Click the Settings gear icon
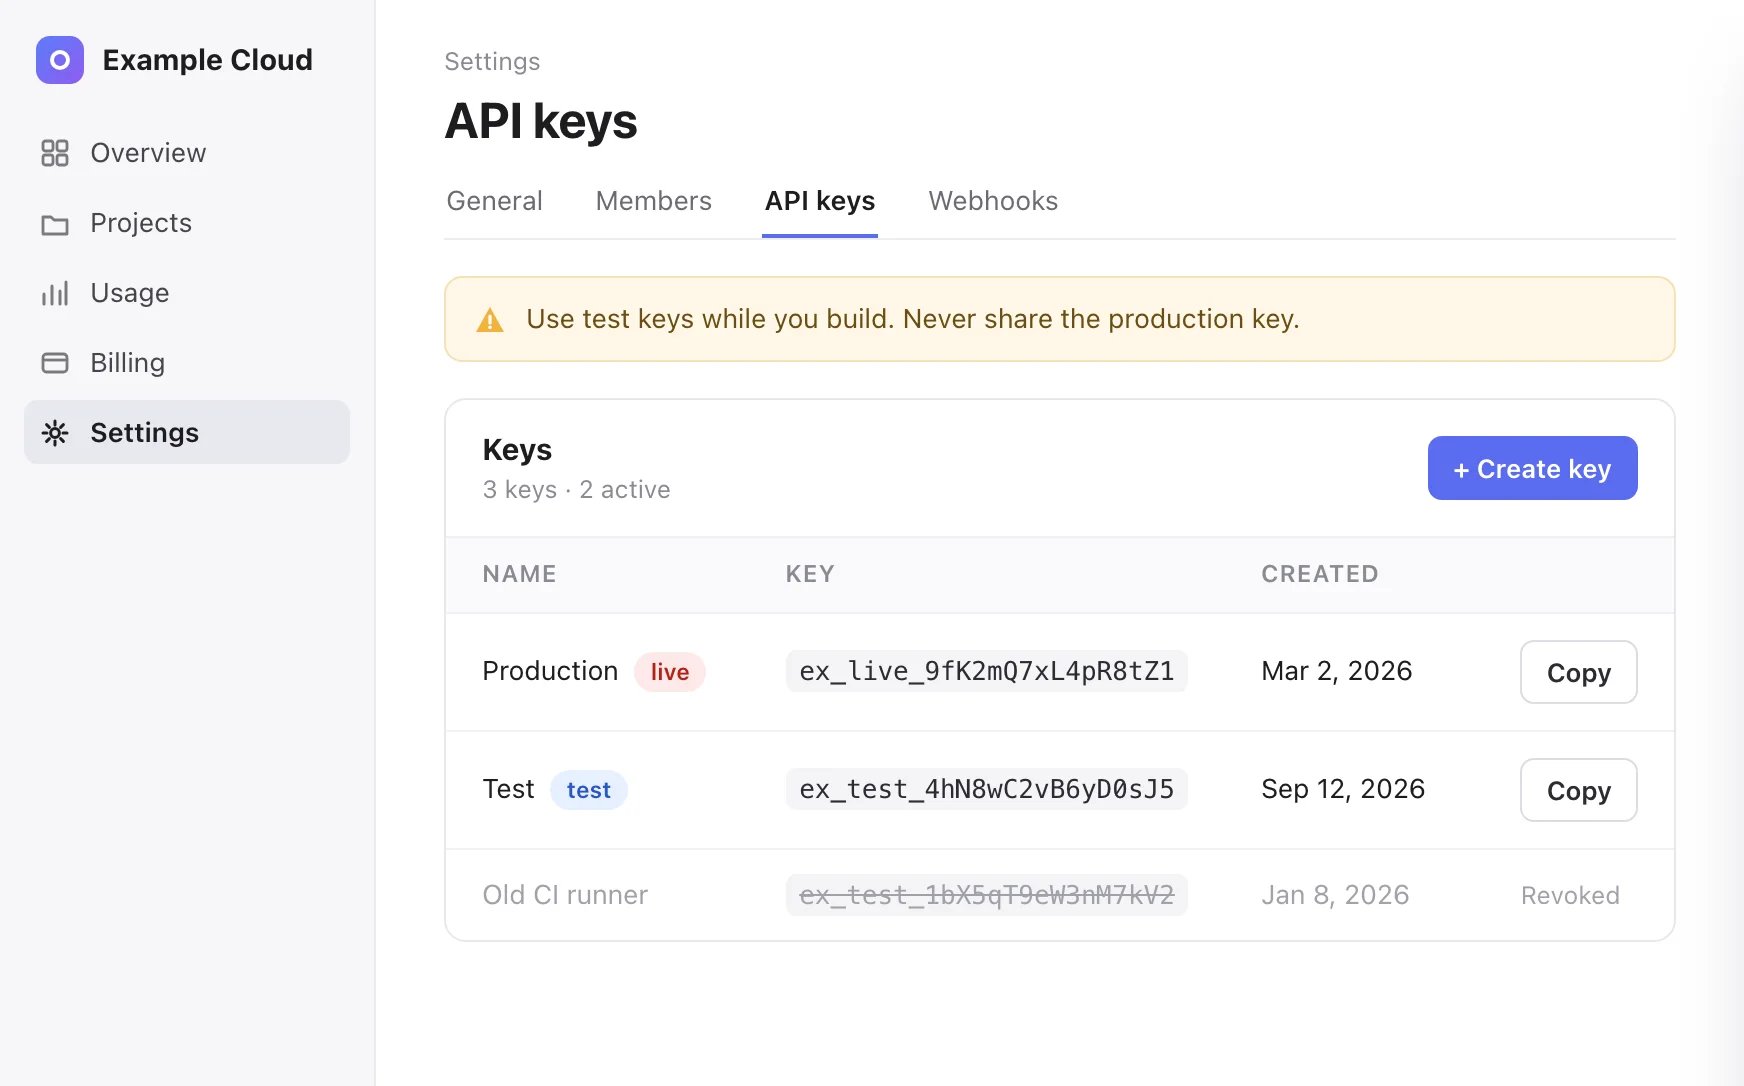 (55, 433)
